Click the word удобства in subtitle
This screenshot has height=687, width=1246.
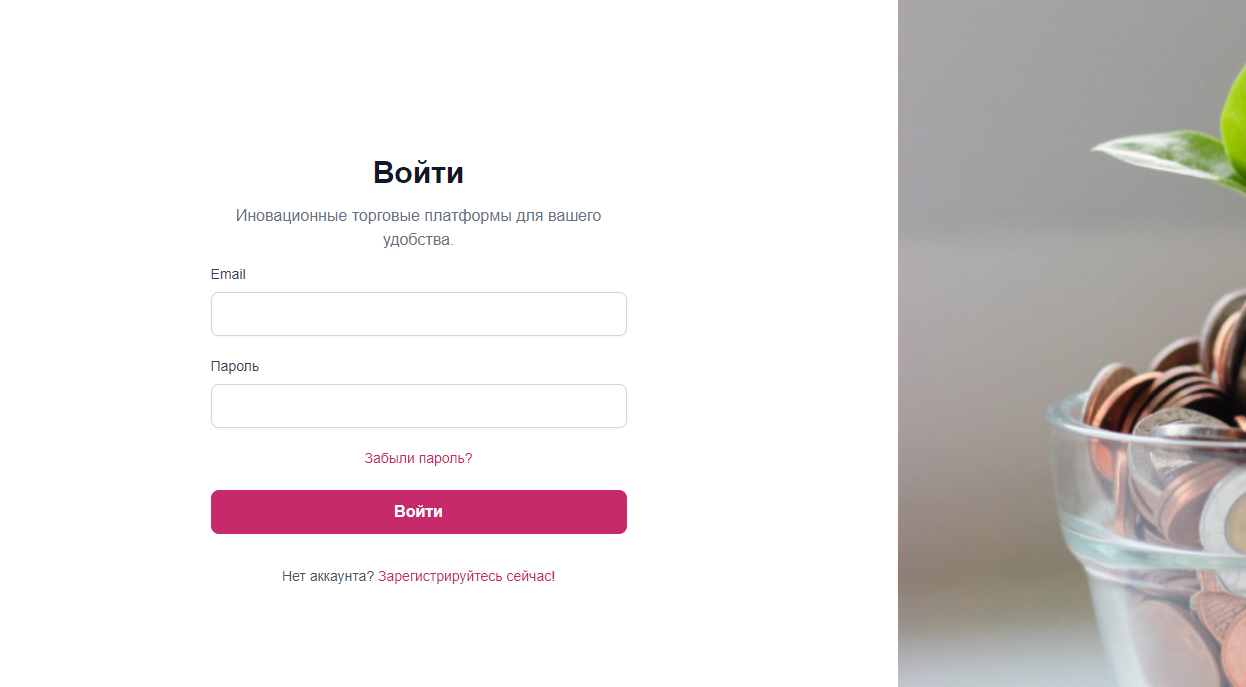click(x=416, y=240)
